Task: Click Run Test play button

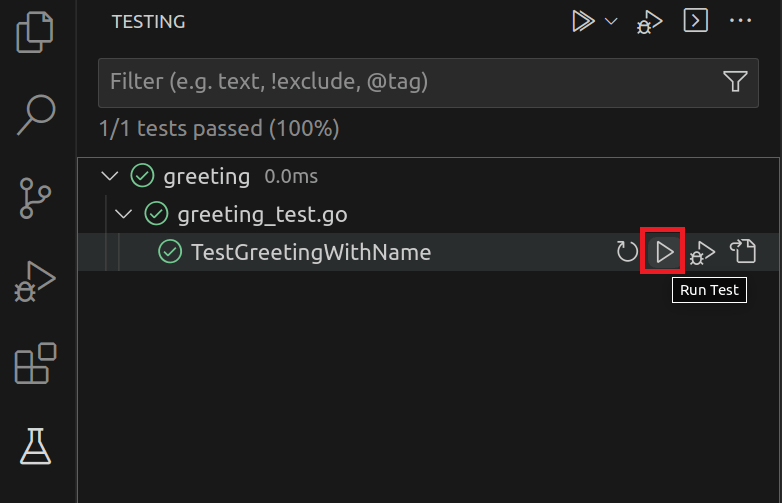Action: tap(665, 252)
